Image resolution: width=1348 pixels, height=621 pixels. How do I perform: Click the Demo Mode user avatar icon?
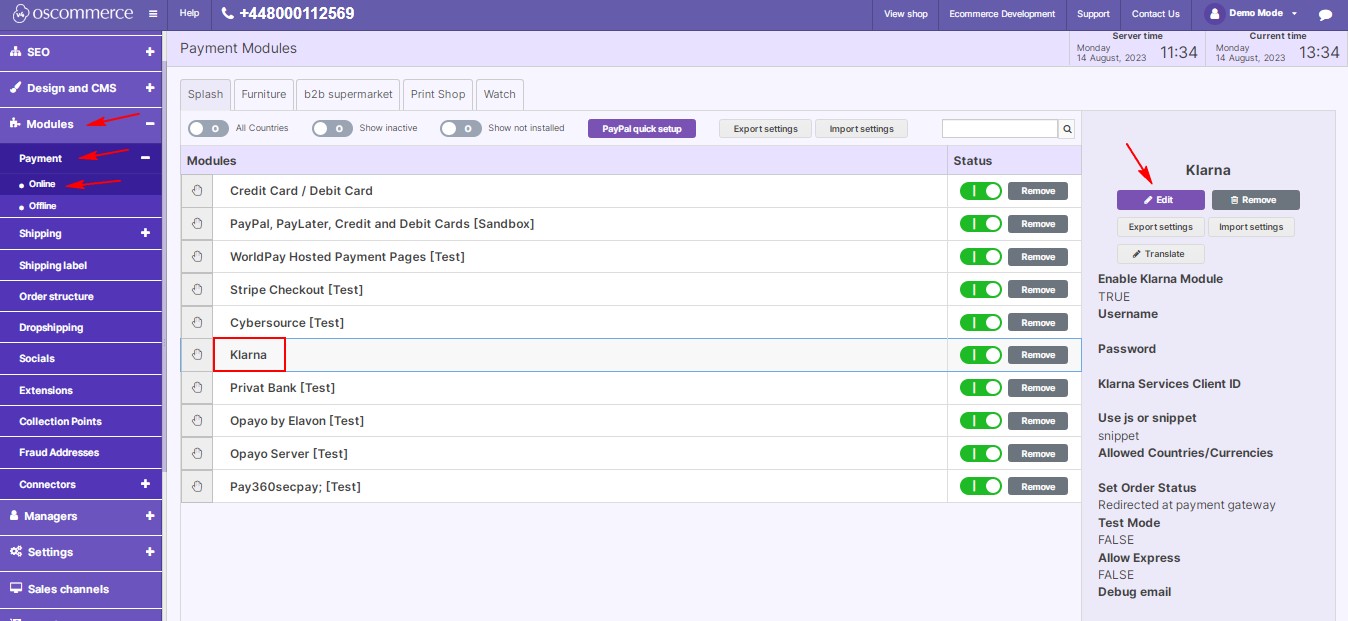coord(1215,14)
